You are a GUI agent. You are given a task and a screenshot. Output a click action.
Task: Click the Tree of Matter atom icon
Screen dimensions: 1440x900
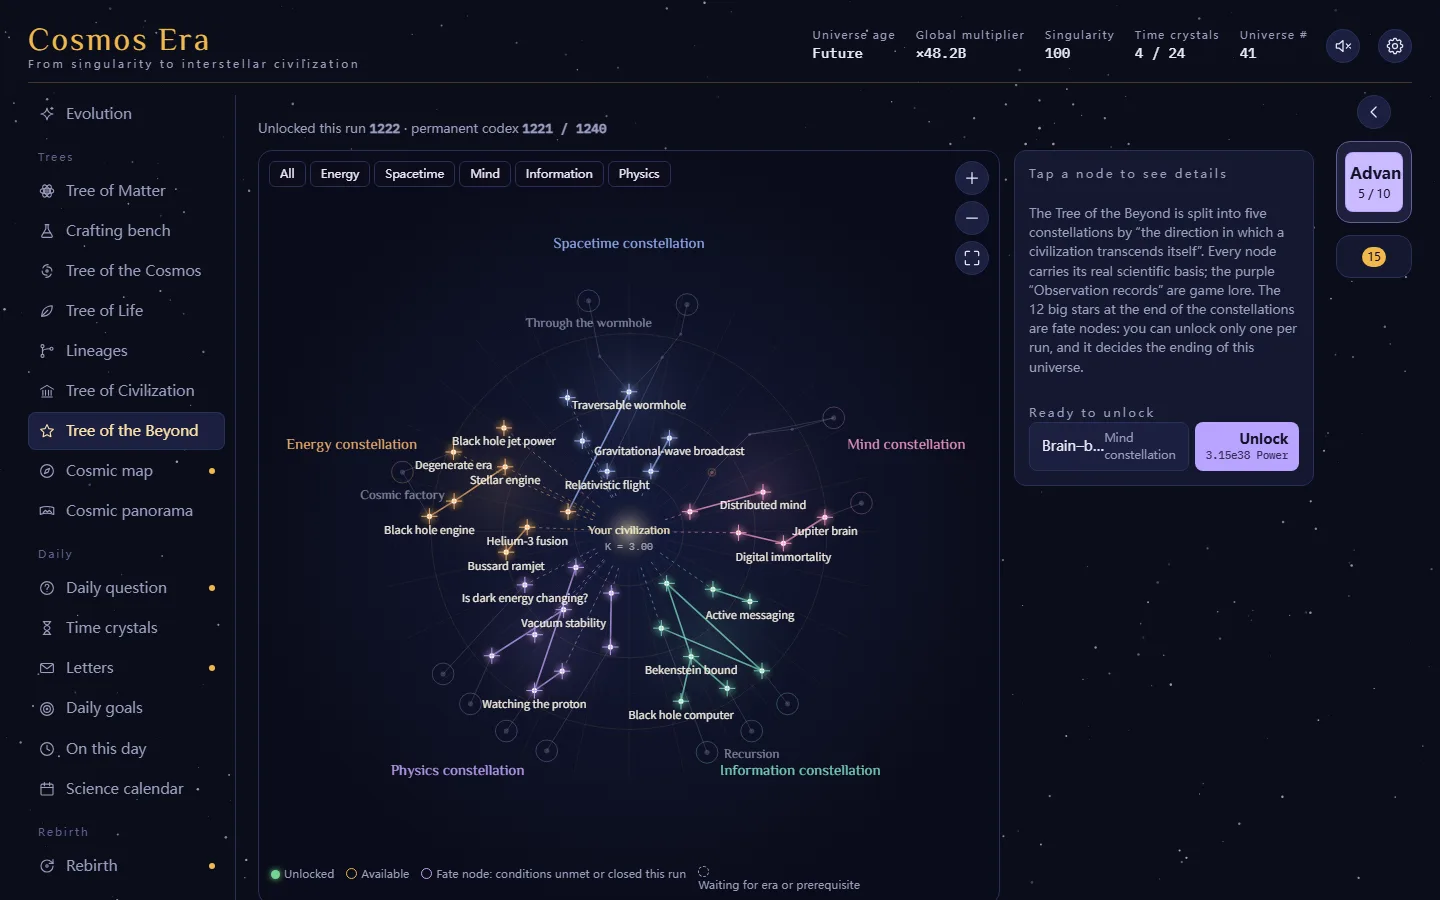click(x=47, y=191)
